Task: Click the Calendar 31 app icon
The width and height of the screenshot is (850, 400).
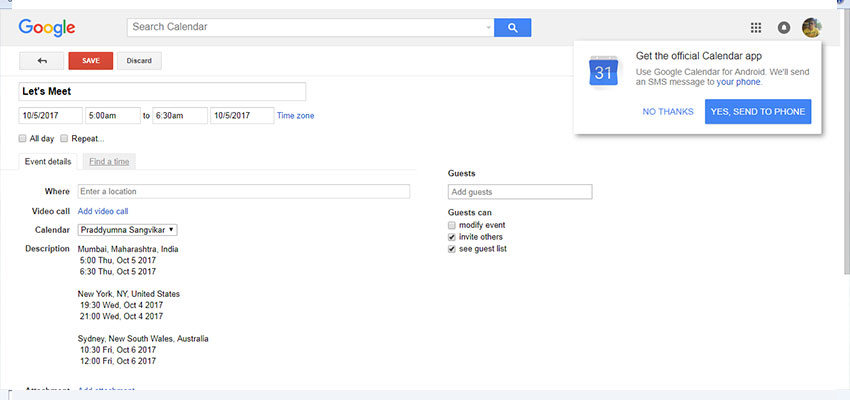Action: pos(603,72)
